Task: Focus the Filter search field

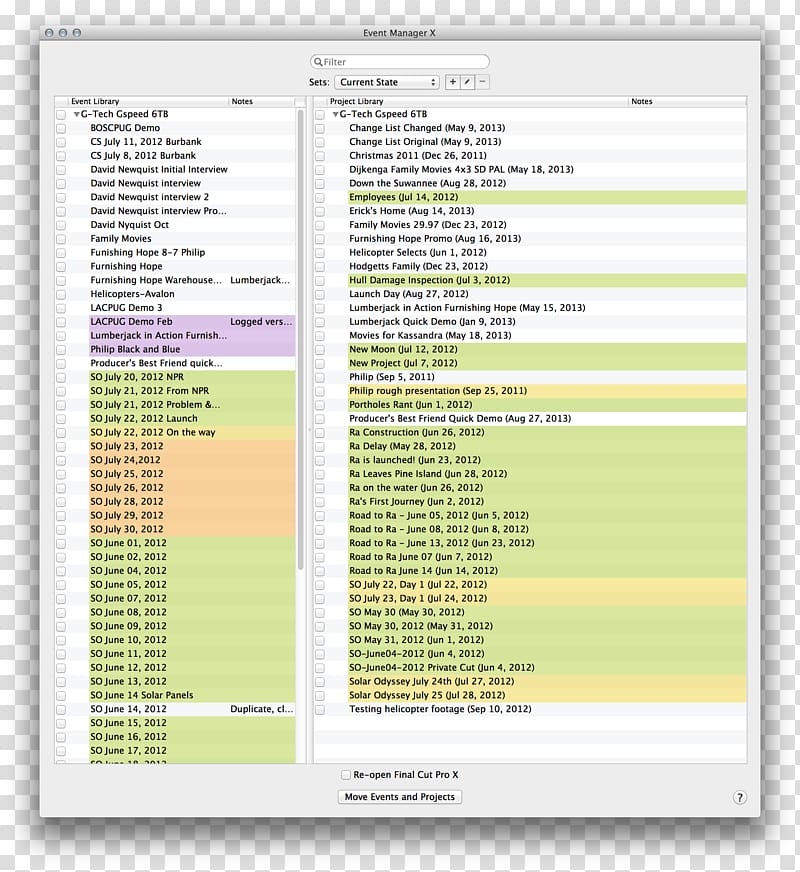Action: pos(400,62)
